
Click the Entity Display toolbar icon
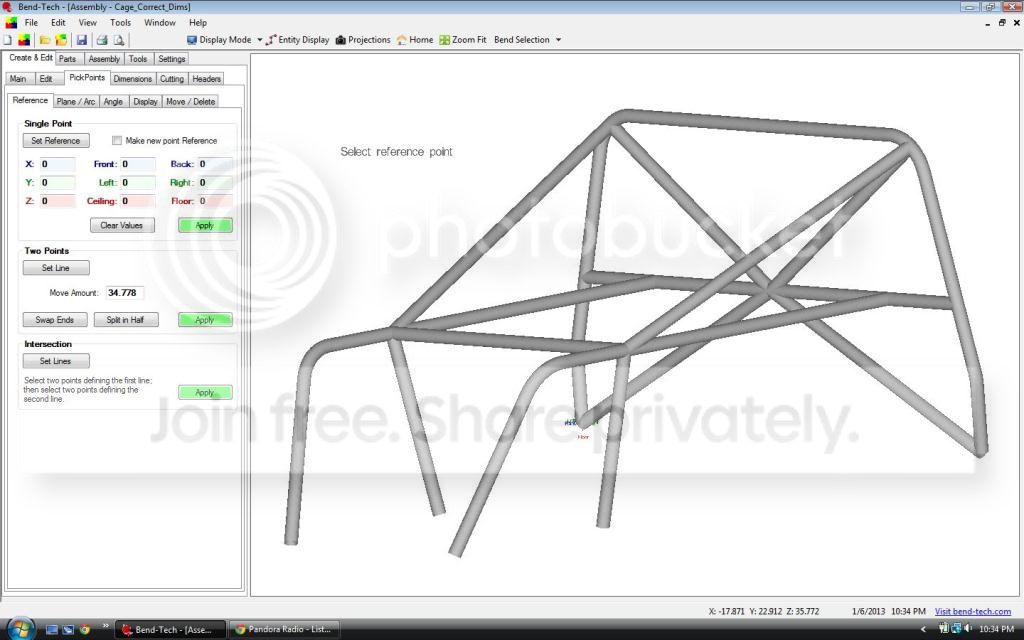click(271, 40)
